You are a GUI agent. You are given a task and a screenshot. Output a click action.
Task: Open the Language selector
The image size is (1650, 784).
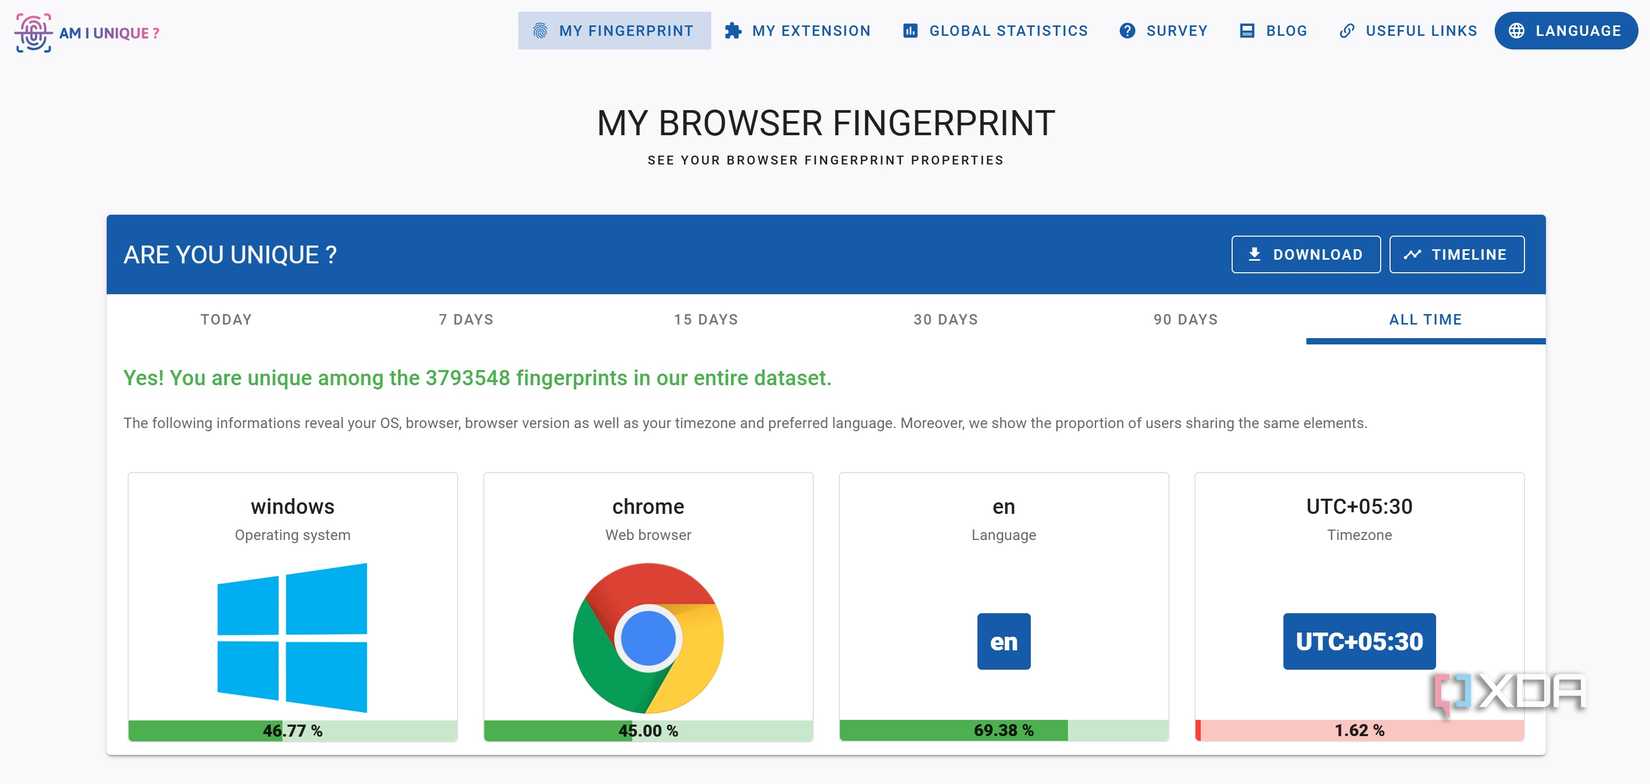(x=1566, y=31)
